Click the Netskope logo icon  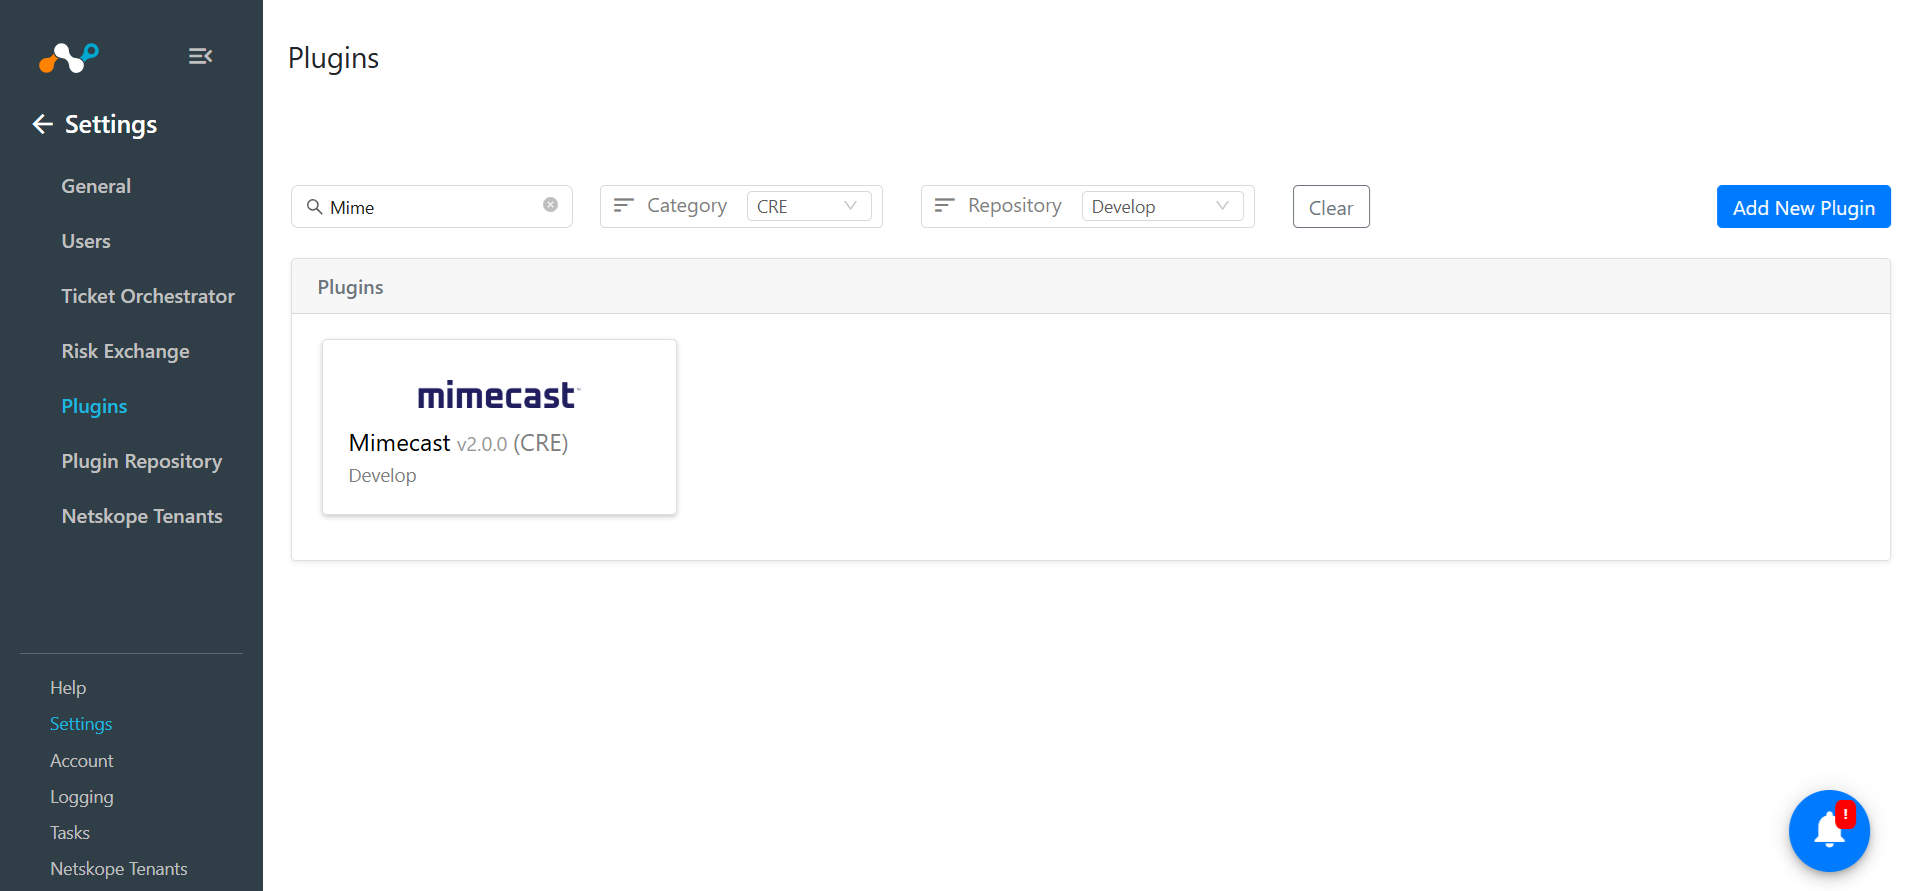click(x=68, y=58)
